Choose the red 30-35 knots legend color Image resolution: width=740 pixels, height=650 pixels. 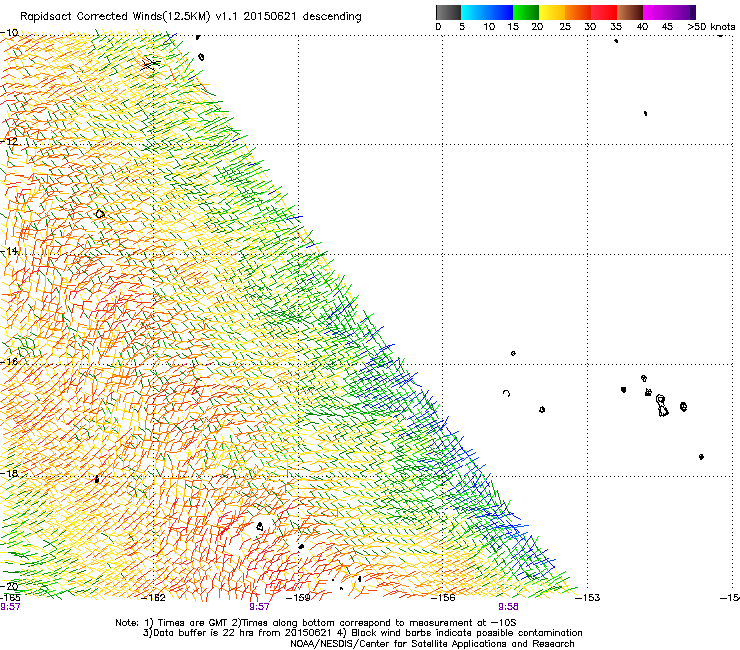(x=604, y=12)
